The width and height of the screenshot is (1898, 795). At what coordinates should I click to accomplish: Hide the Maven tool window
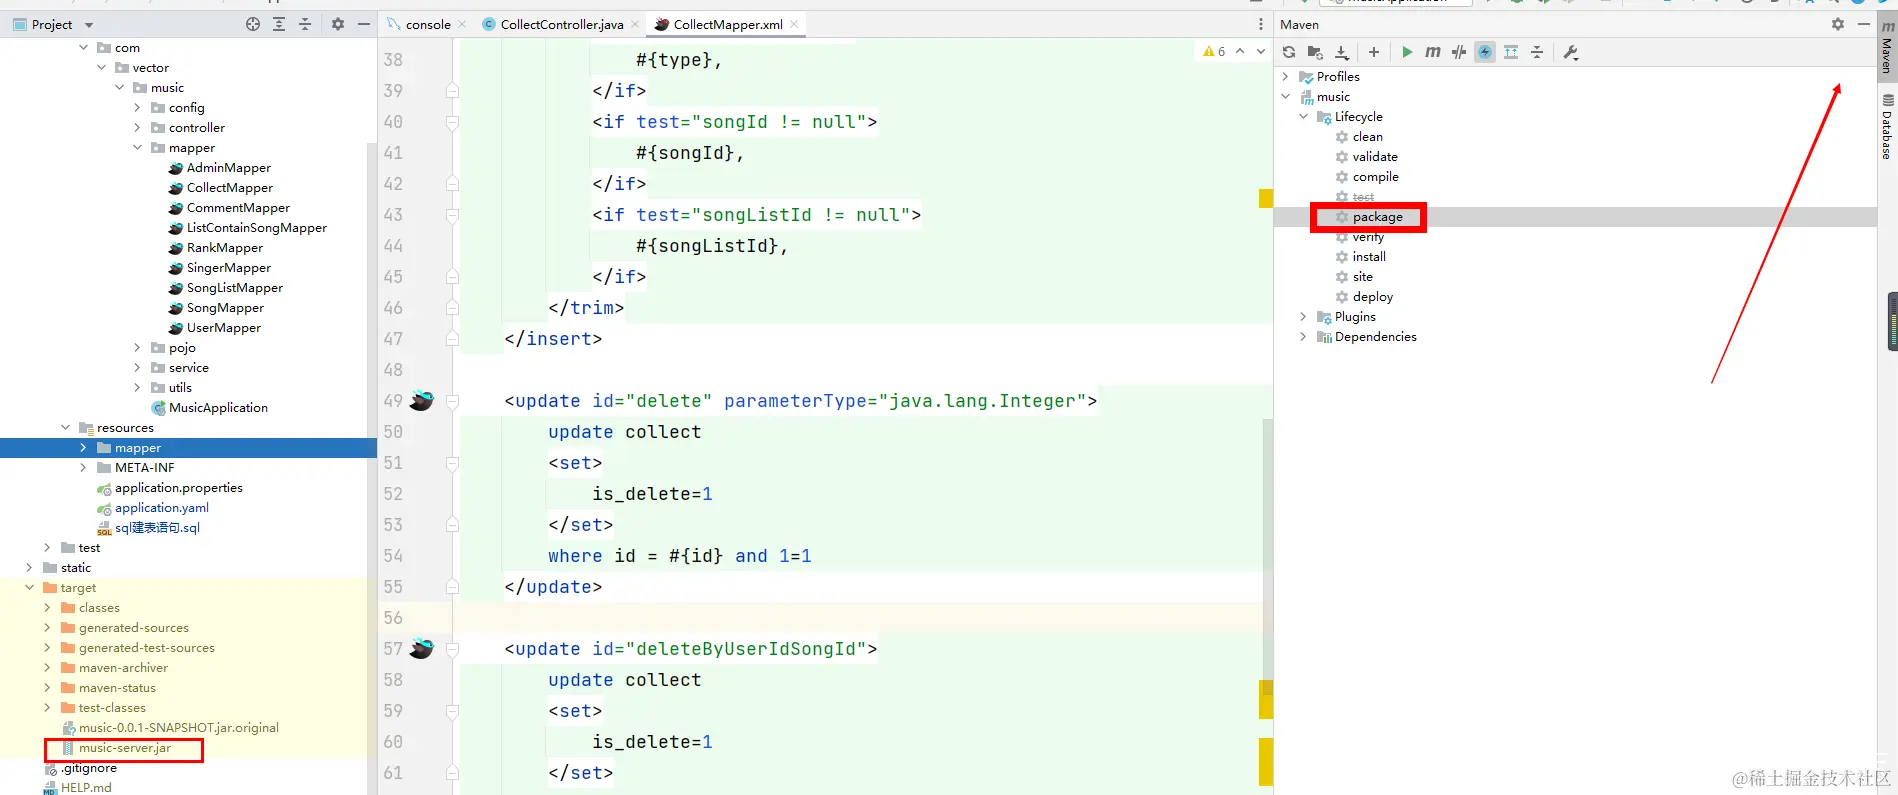1864,24
